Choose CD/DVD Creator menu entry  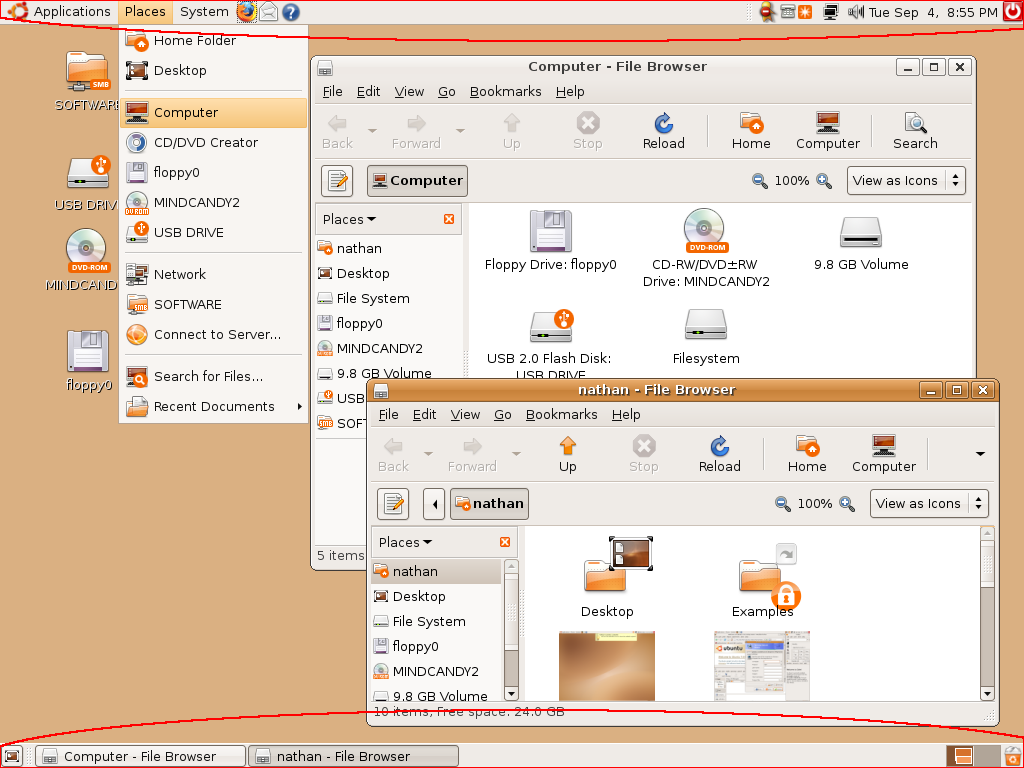pos(213,142)
